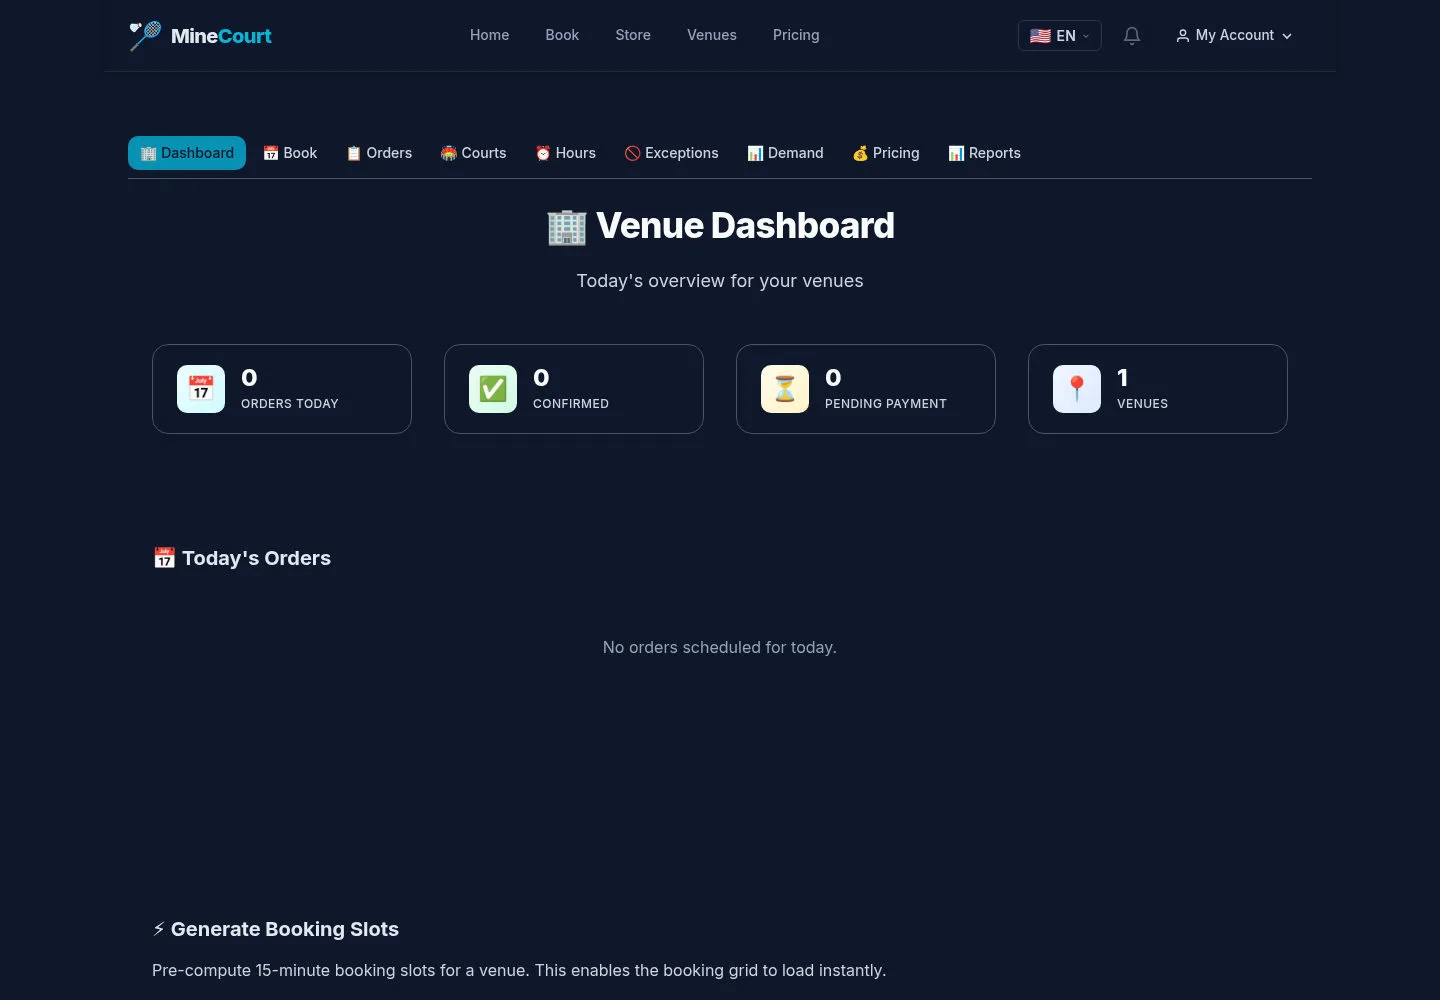Click the lightning icon beside Generate Booking Slots
The height and width of the screenshot is (1000, 1440).
coord(159,929)
